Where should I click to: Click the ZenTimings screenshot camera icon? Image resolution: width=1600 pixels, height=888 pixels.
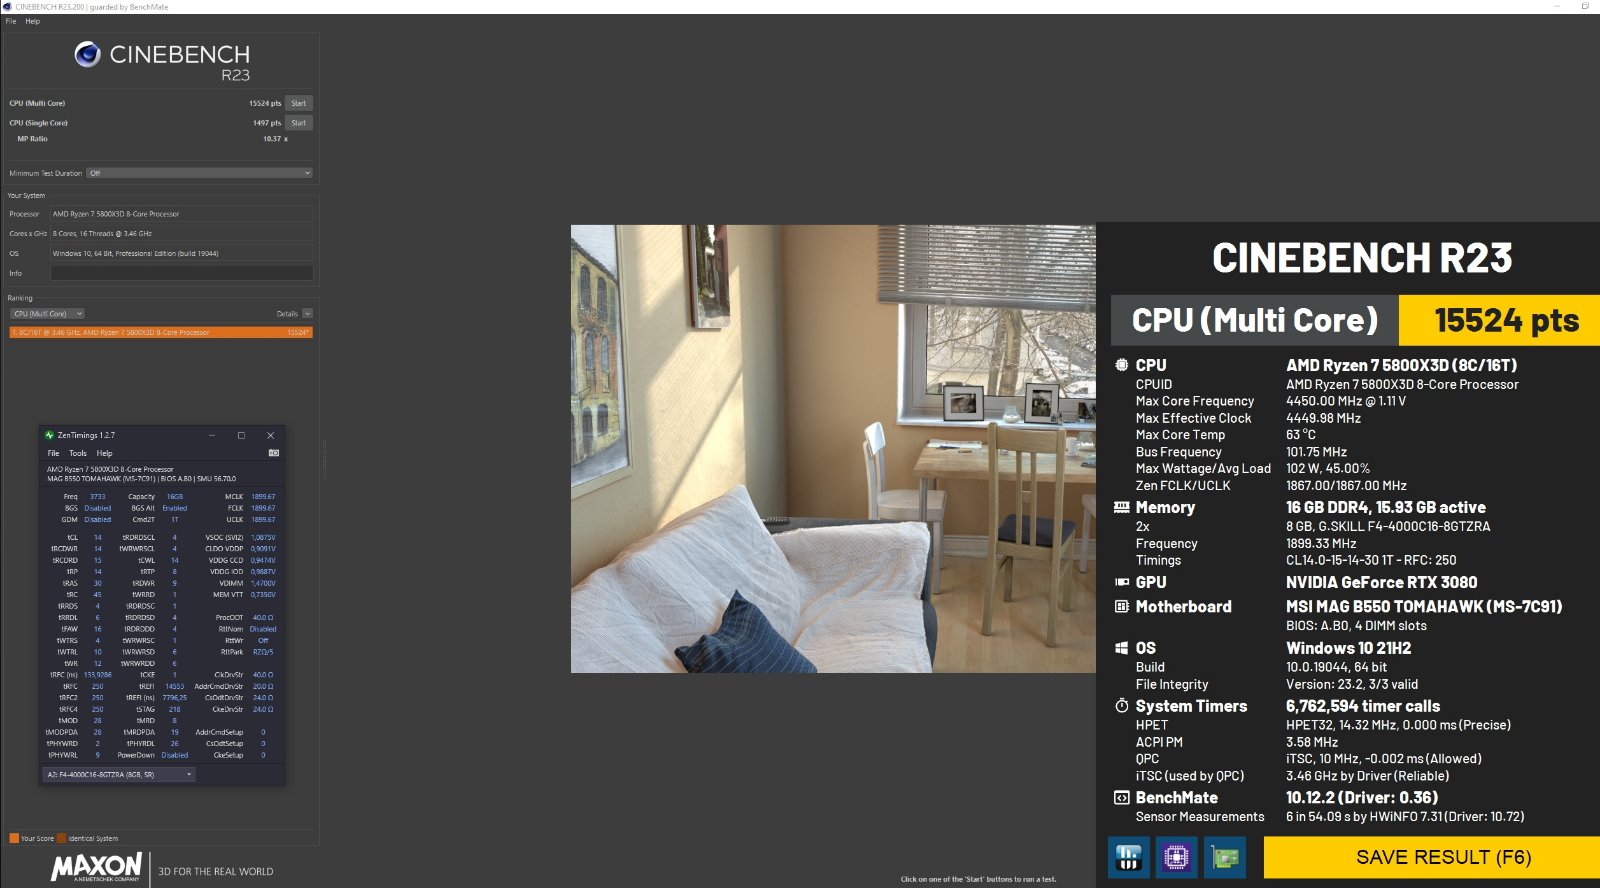click(274, 453)
